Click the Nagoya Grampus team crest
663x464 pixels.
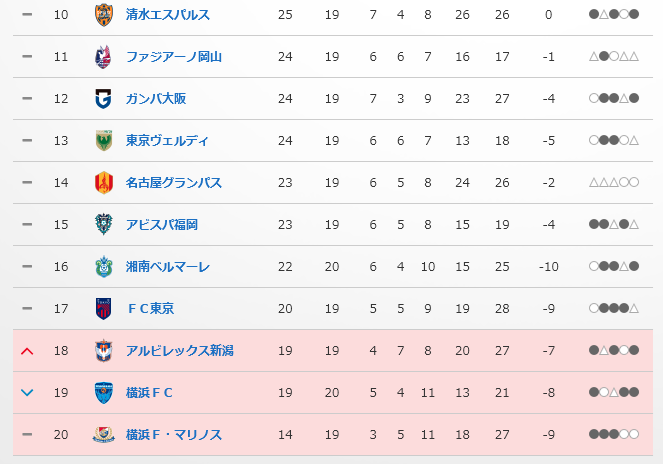(103, 183)
